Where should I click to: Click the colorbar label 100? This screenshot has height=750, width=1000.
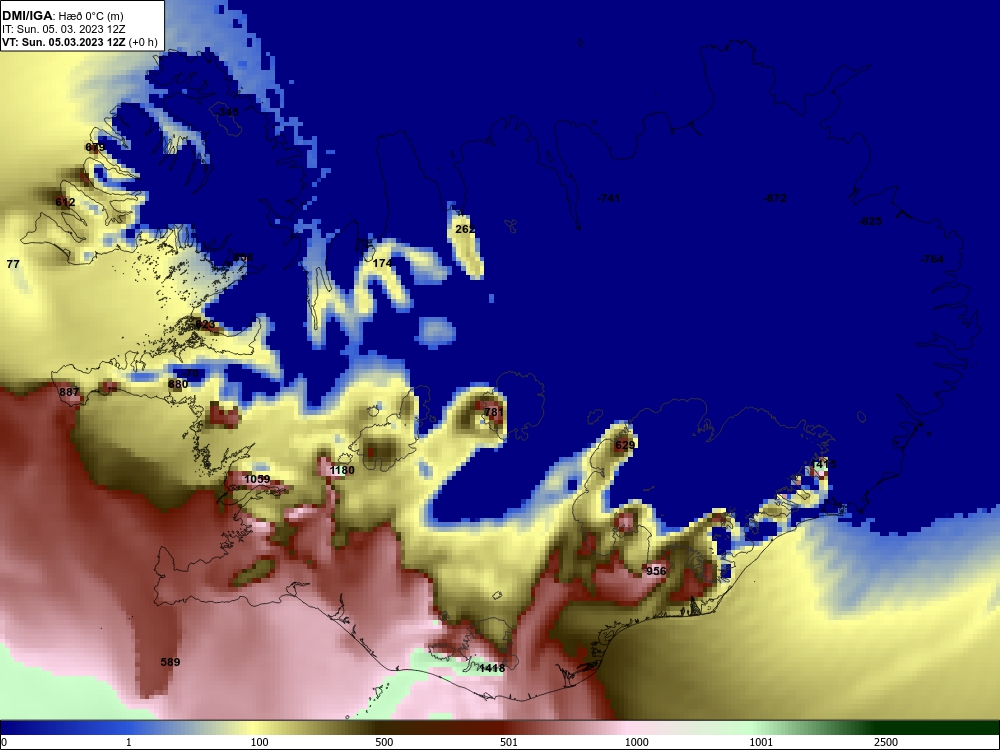[260, 742]
